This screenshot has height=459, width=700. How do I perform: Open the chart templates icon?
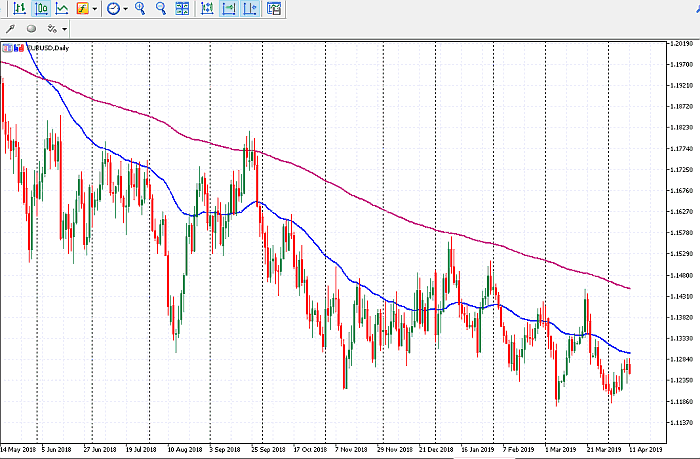(x=273, y=9)
